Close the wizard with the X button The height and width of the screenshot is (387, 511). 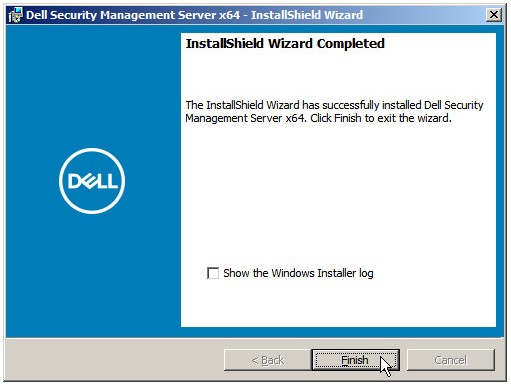pyautogui.click(x=494, y=15)
